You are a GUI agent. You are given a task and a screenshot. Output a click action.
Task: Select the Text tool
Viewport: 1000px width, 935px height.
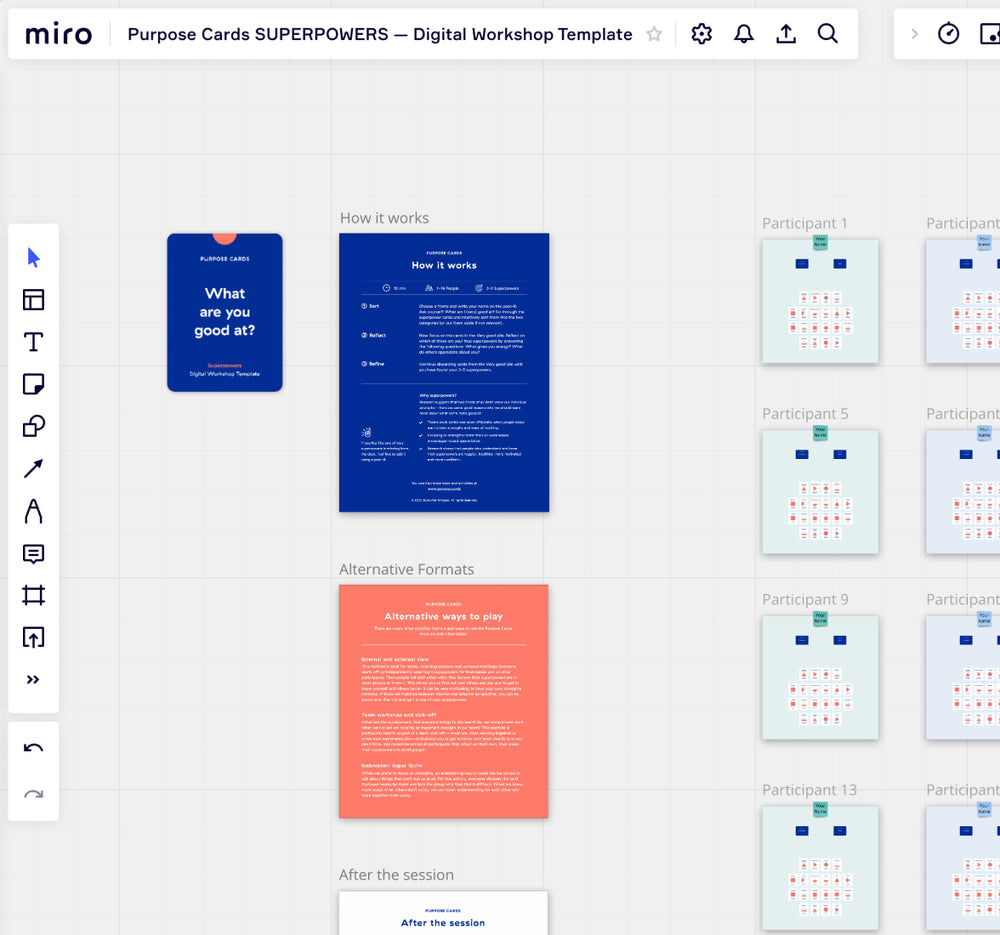(x=33, y=342)
